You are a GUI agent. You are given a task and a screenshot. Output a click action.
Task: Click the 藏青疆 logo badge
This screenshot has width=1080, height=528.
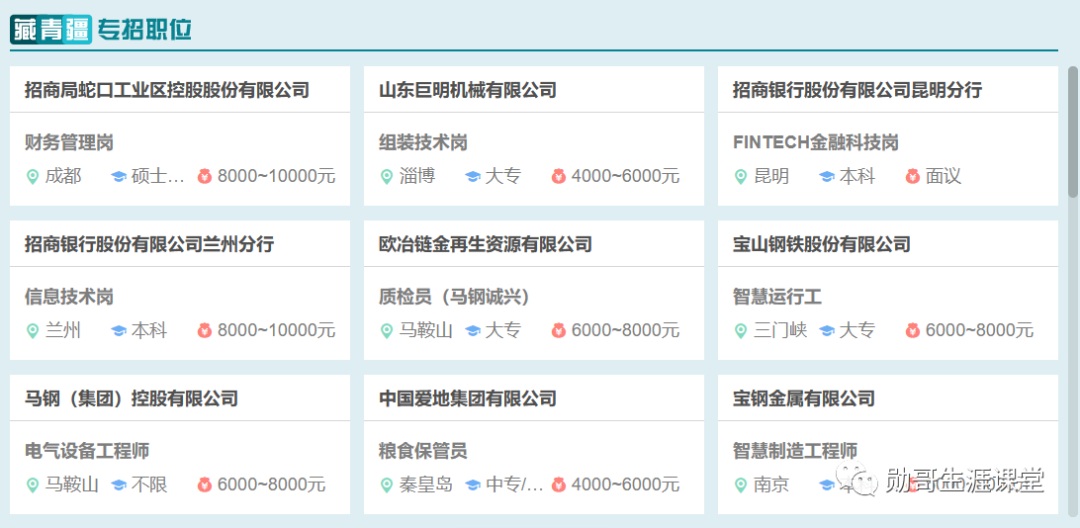tap(50, 30)
